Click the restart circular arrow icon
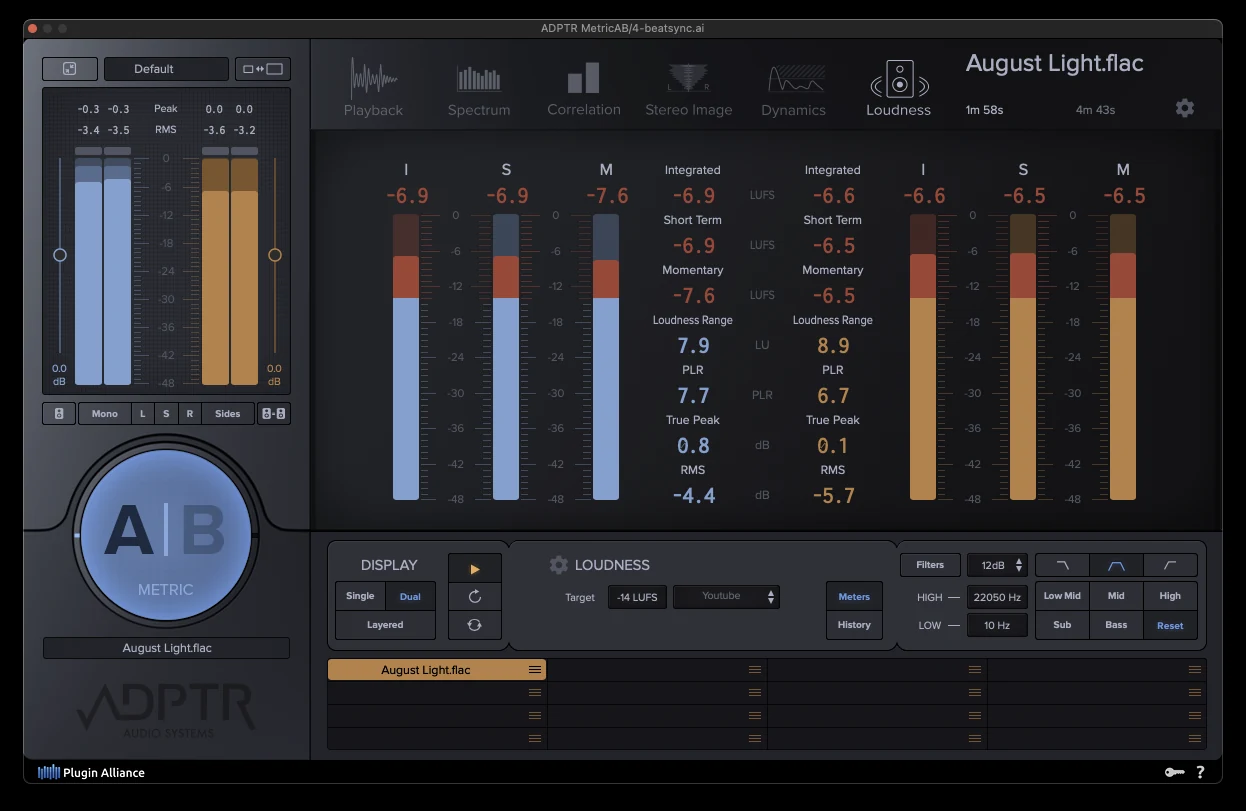Viewport: 1246px width, 811px height. [x=475, y=596]
